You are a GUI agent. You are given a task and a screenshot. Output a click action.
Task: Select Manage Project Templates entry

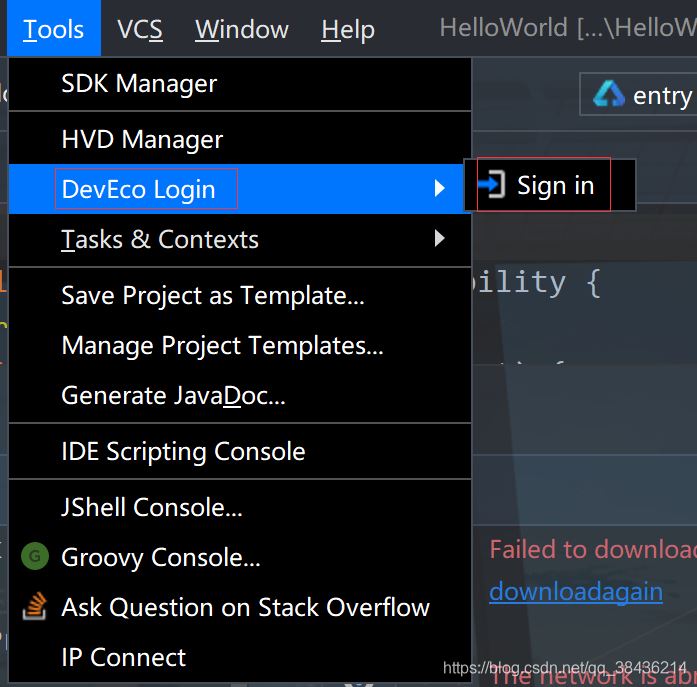tap(222, 345)
